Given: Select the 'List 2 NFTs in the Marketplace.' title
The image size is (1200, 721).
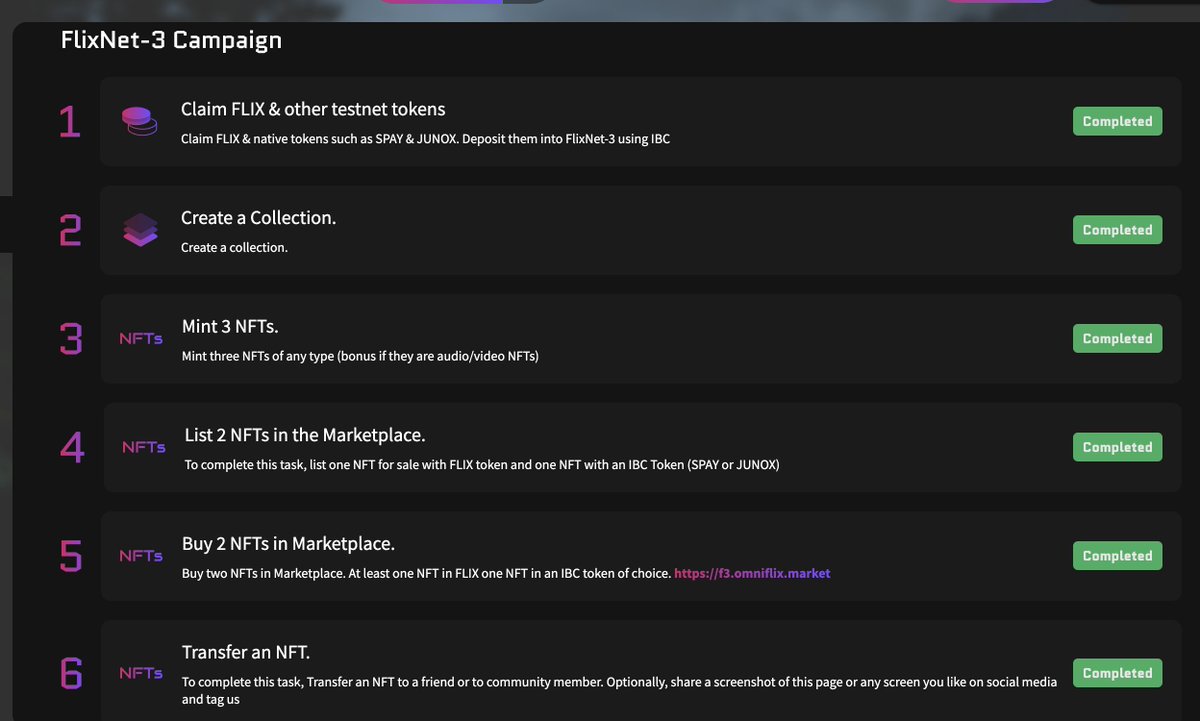Looking at the screenshot, I should pos(305,435).
